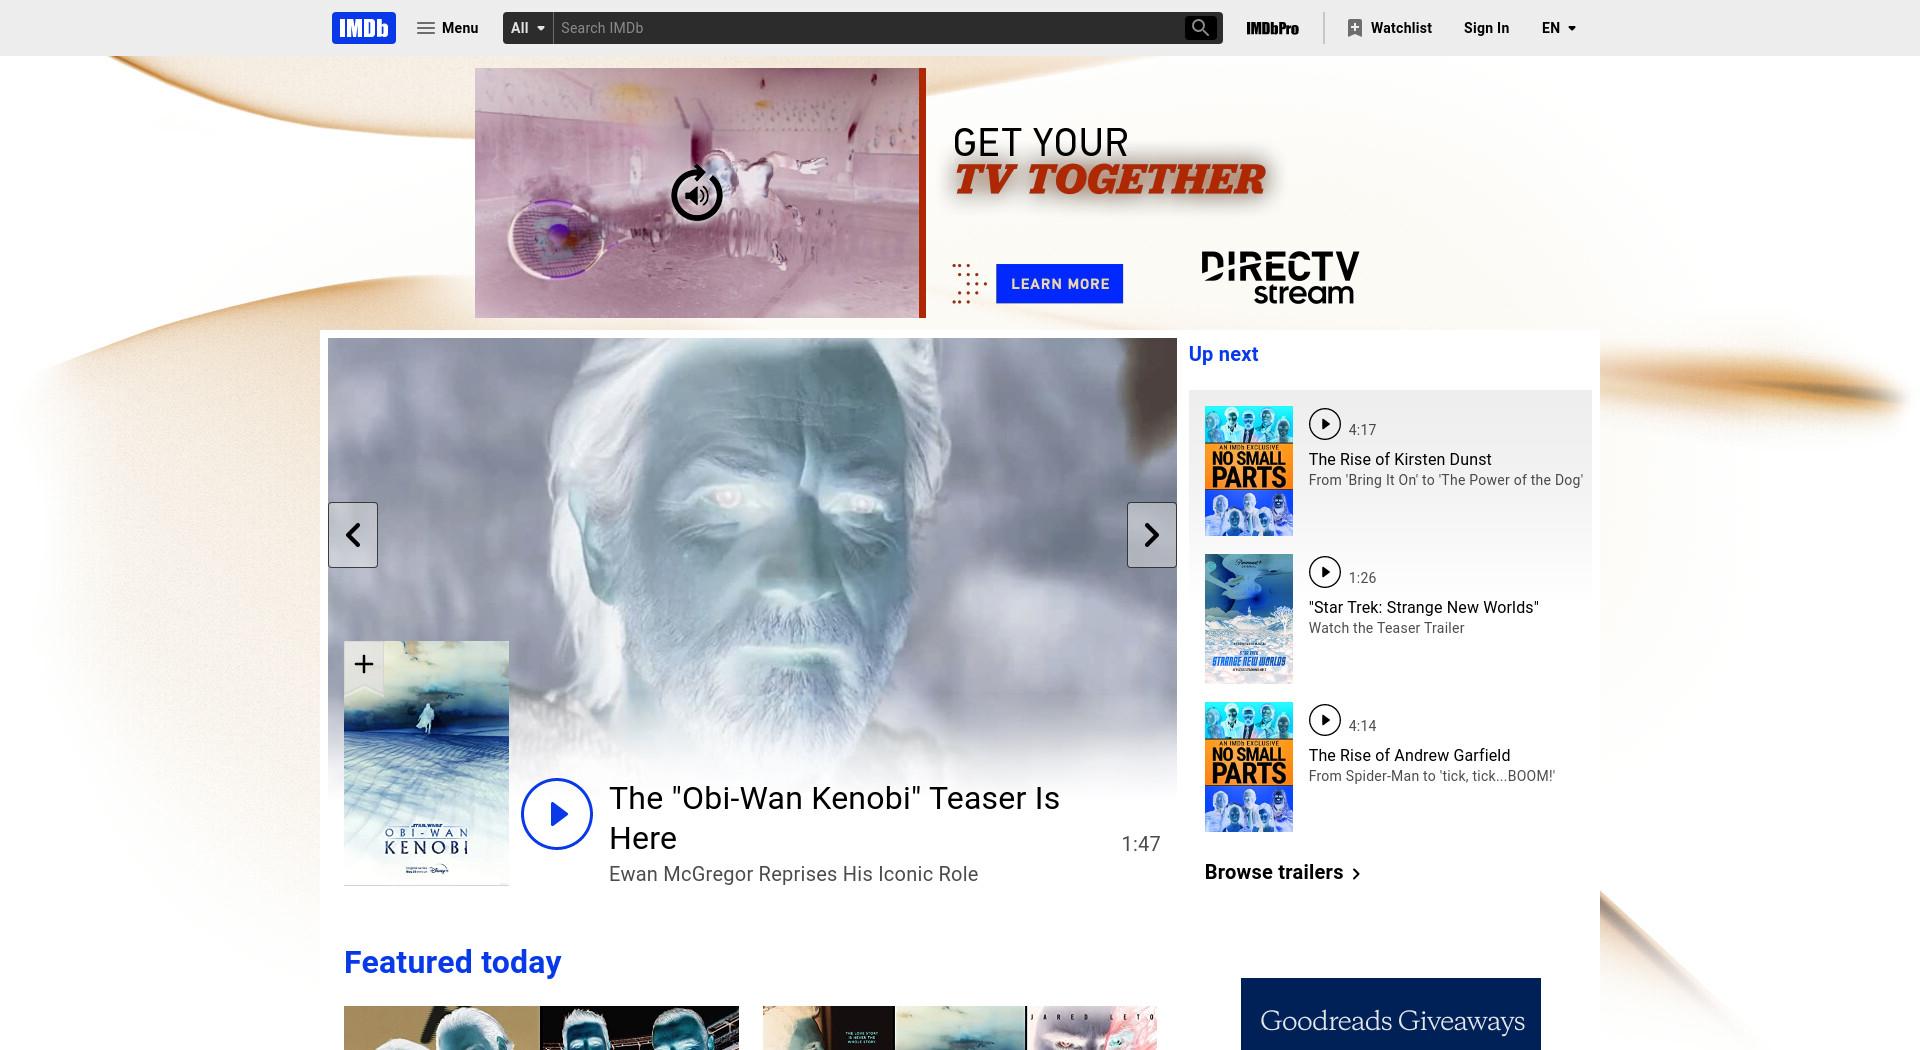Play the Obi-Wan Kenobi teaser

[557, 814]
